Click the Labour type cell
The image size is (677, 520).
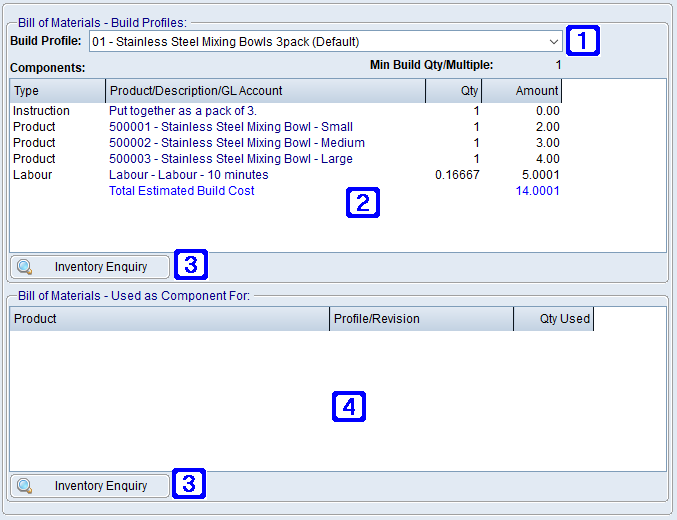(x=32, y=175)
